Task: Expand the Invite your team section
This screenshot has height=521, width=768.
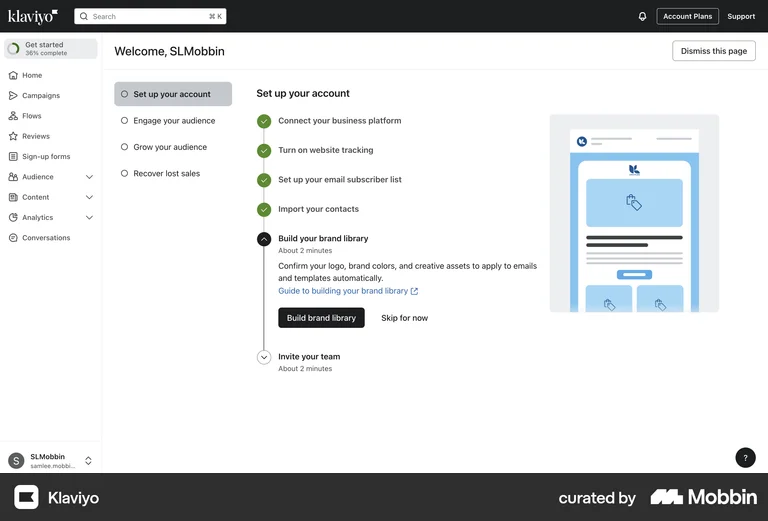Action: (264, 357)
